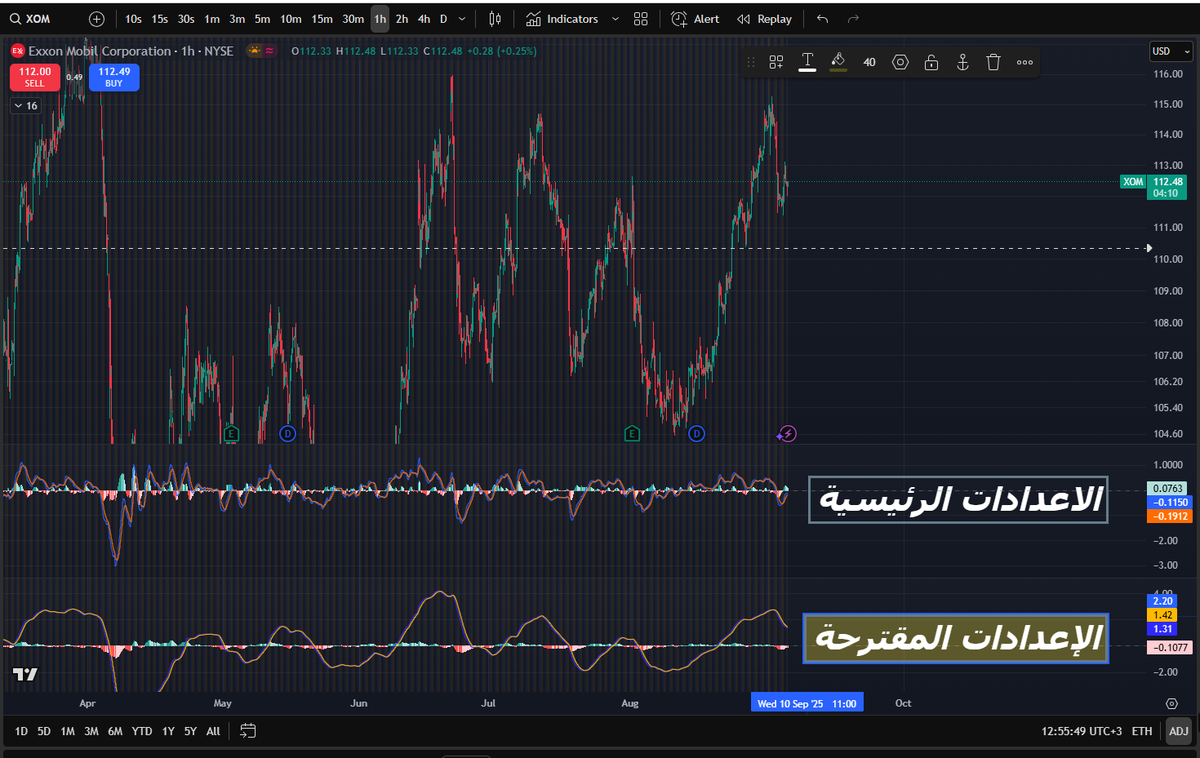Click the TradingView logo on the chart
The height and width of the screenshot is (758, 1200).
pos(25,674)
